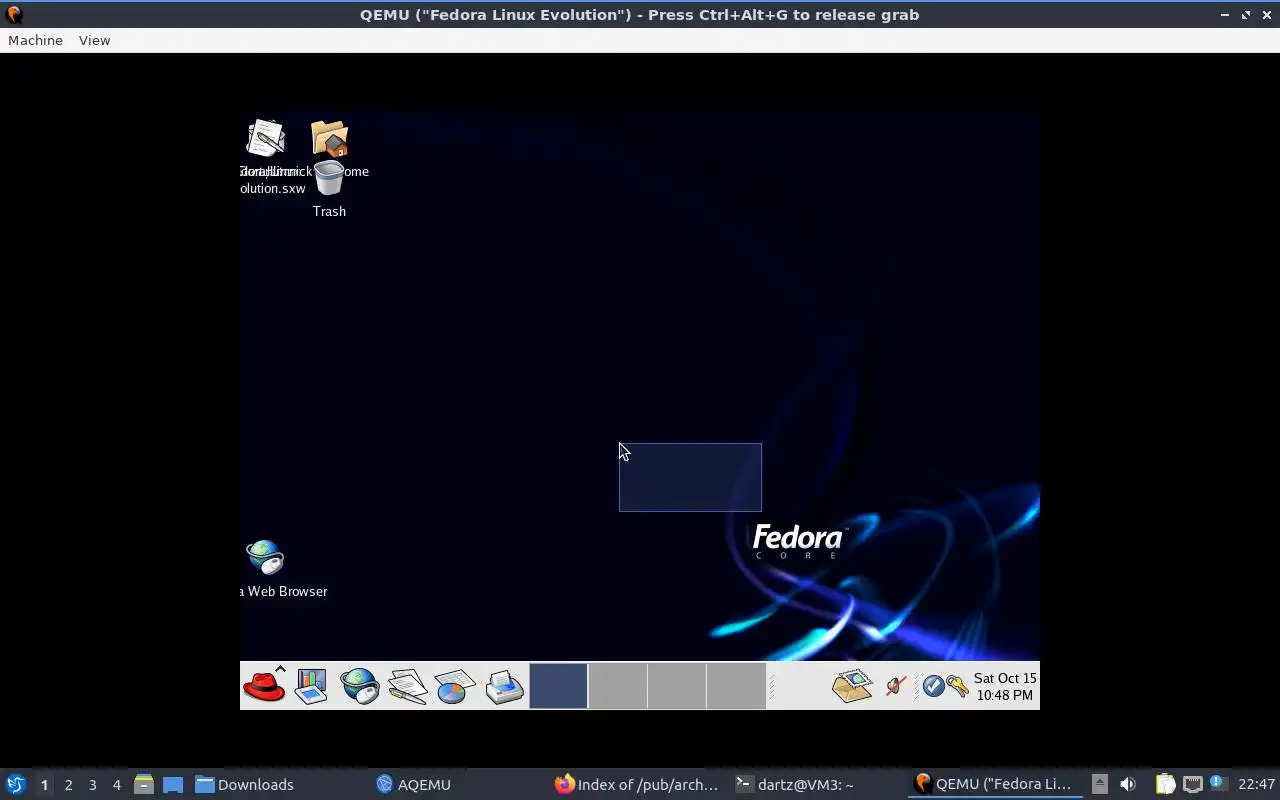Switch to the second Fedora workspace
1280x800 pixels.
[617, 686]
